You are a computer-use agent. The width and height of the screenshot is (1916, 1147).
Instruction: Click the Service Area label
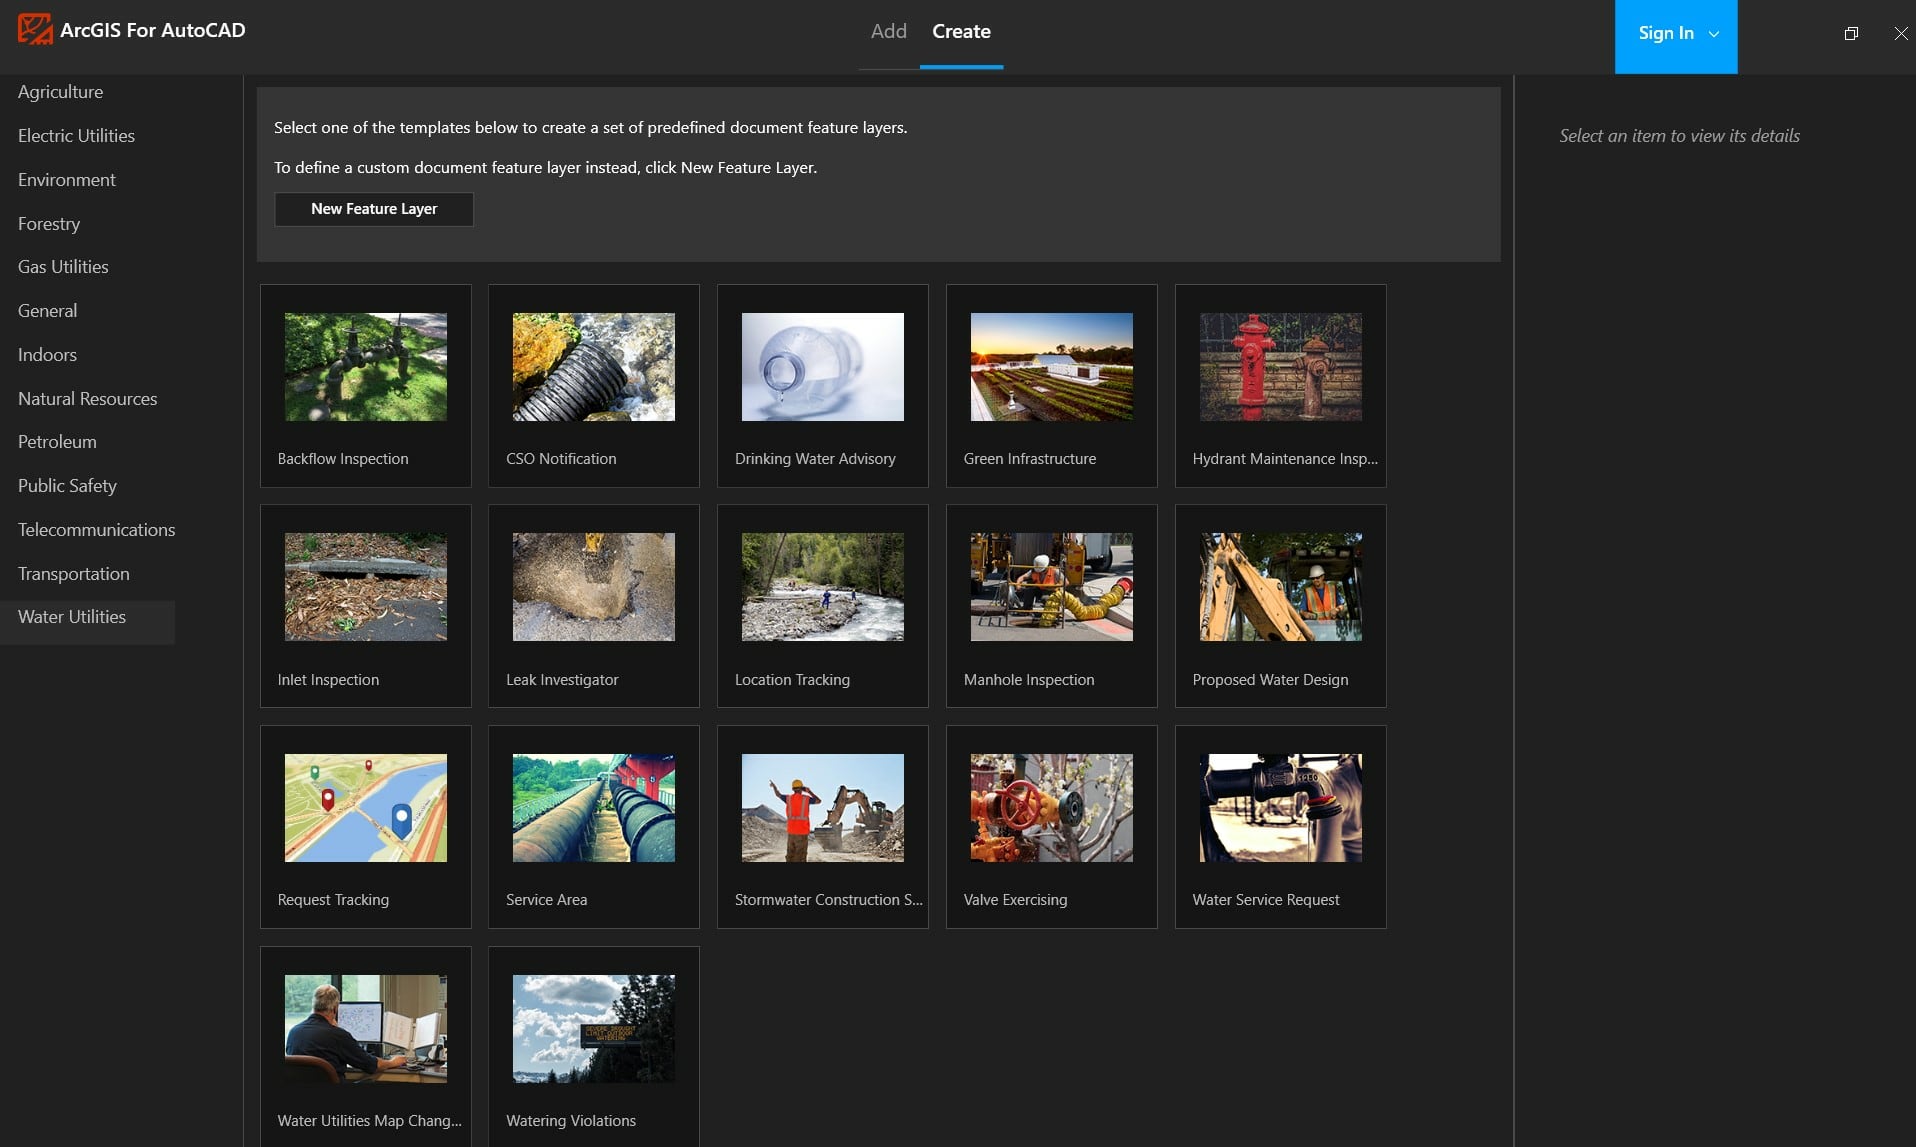pos(546,900)
